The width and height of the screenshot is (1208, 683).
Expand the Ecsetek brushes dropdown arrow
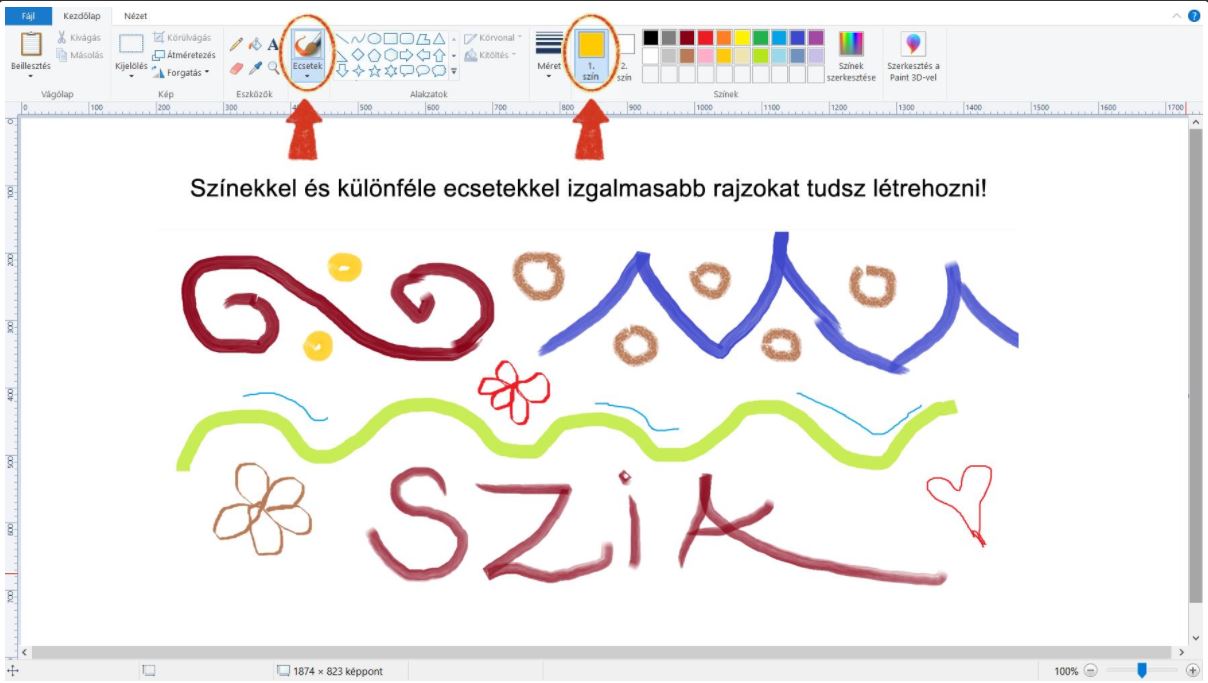pos(307,76)
